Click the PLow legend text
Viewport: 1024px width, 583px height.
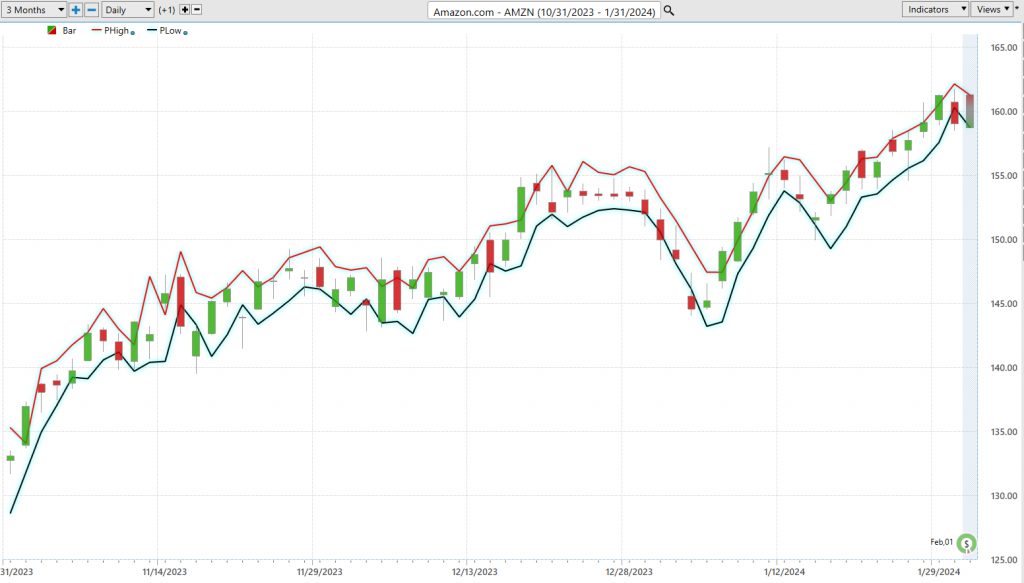[x=170, y=31]
